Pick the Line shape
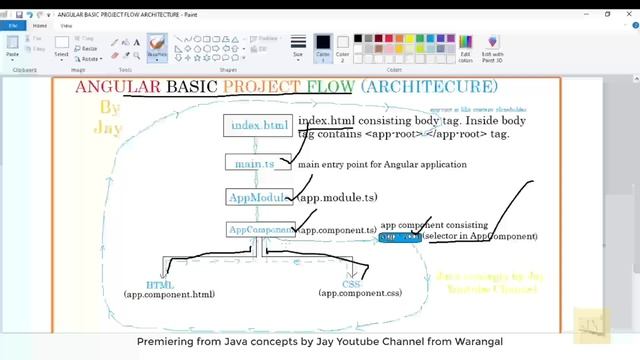This screenshot has width=640, height=360. [x=178, y=39]
